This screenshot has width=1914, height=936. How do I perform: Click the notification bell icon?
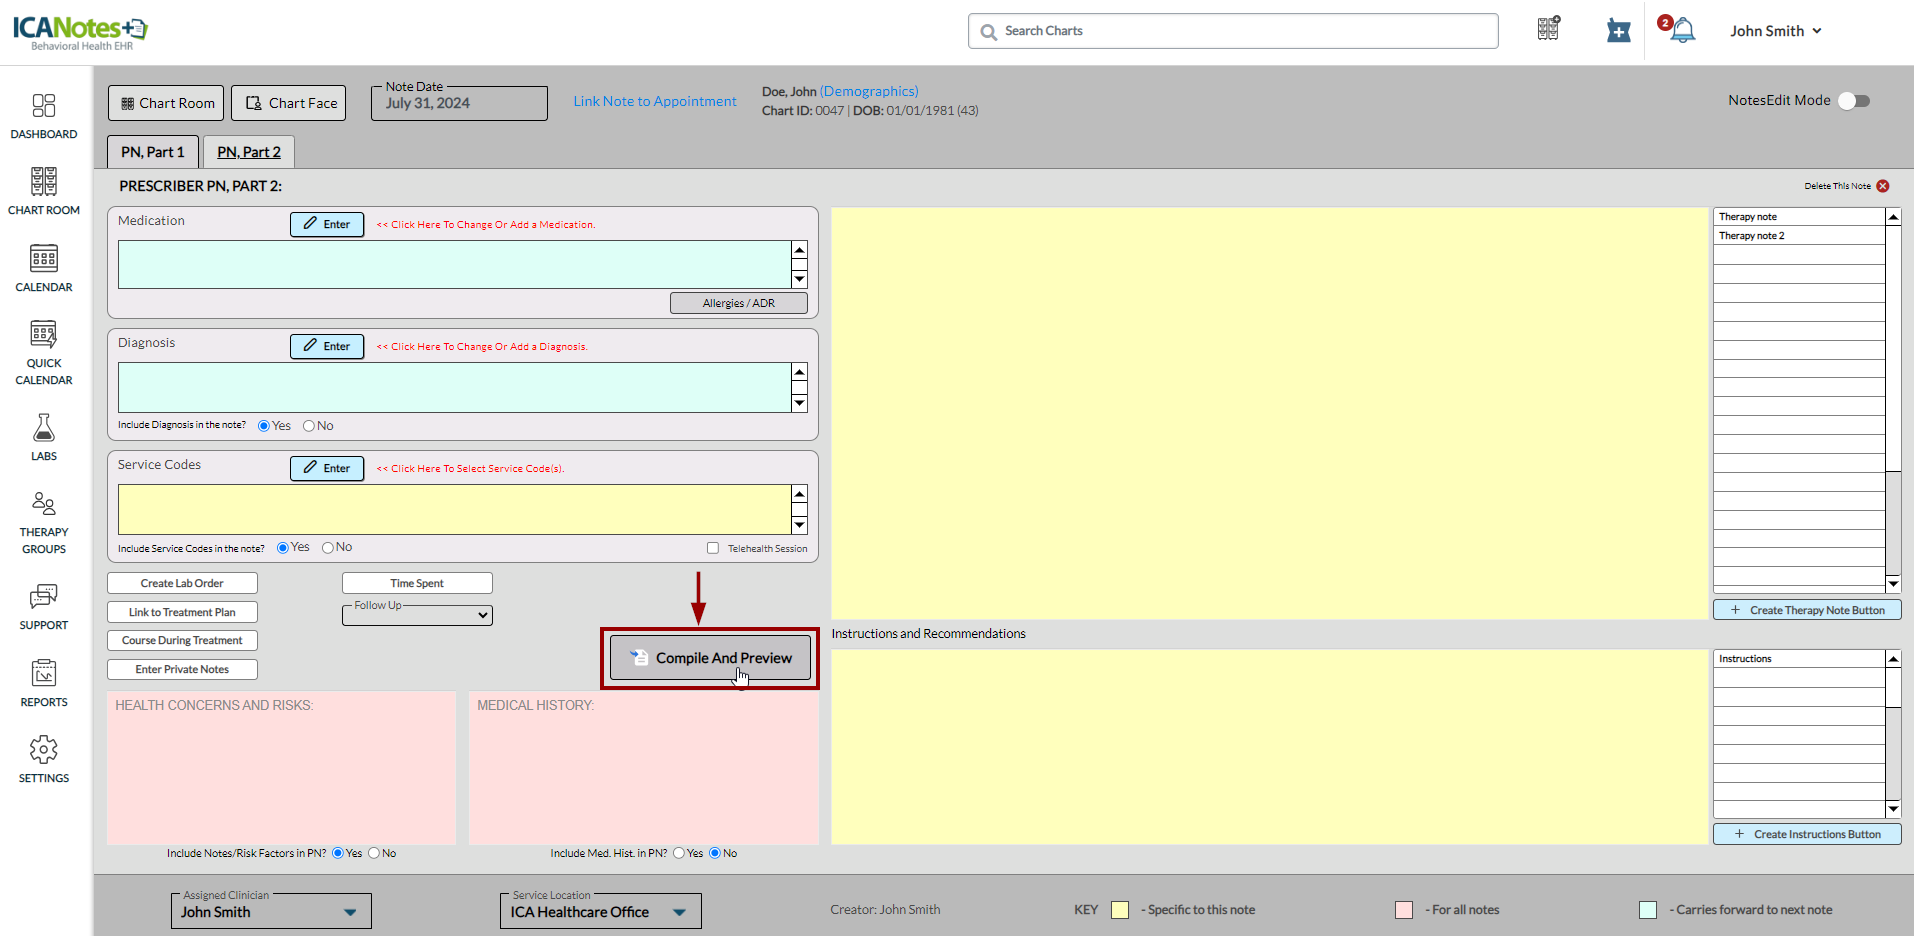tap(1683, 31)
